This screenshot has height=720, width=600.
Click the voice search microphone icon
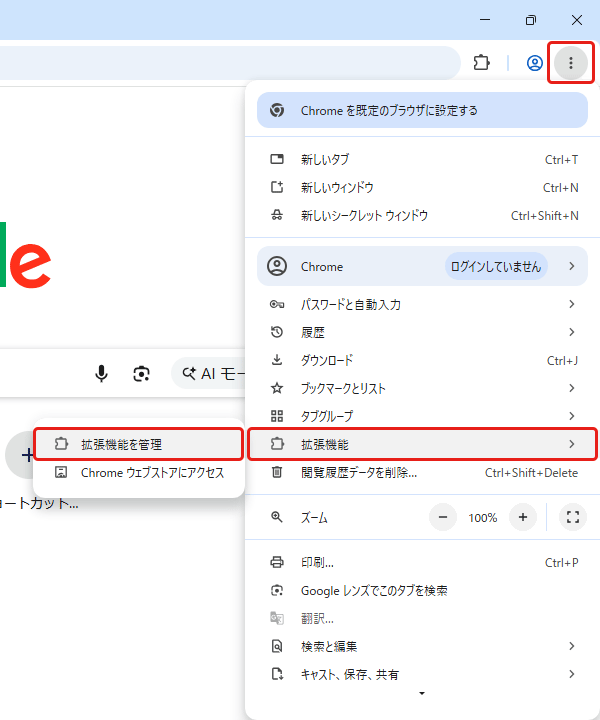101,374
